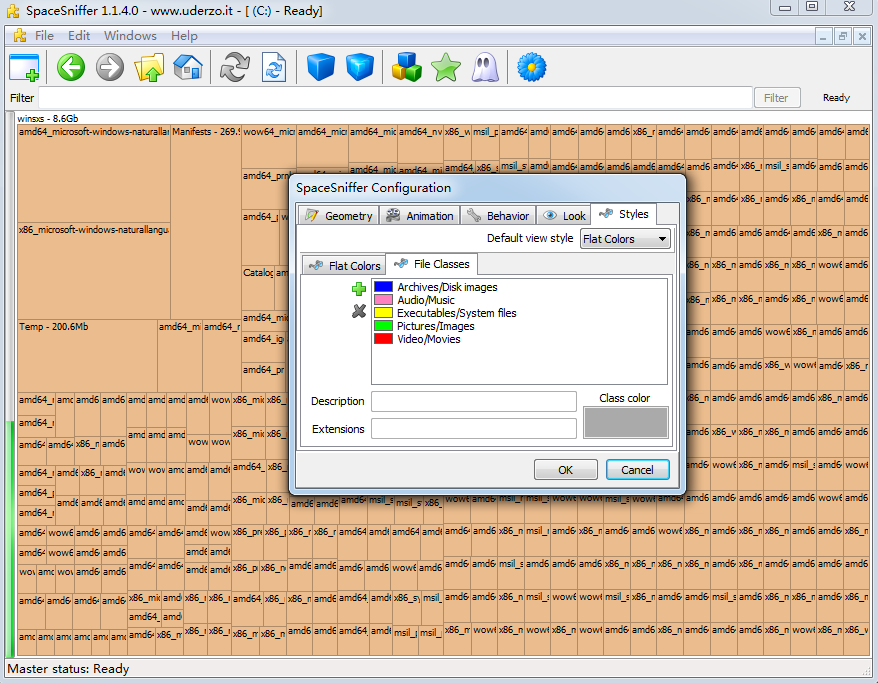Click the Cancel button
This screenshot has width=878, height=683.
tap(637, 470)
